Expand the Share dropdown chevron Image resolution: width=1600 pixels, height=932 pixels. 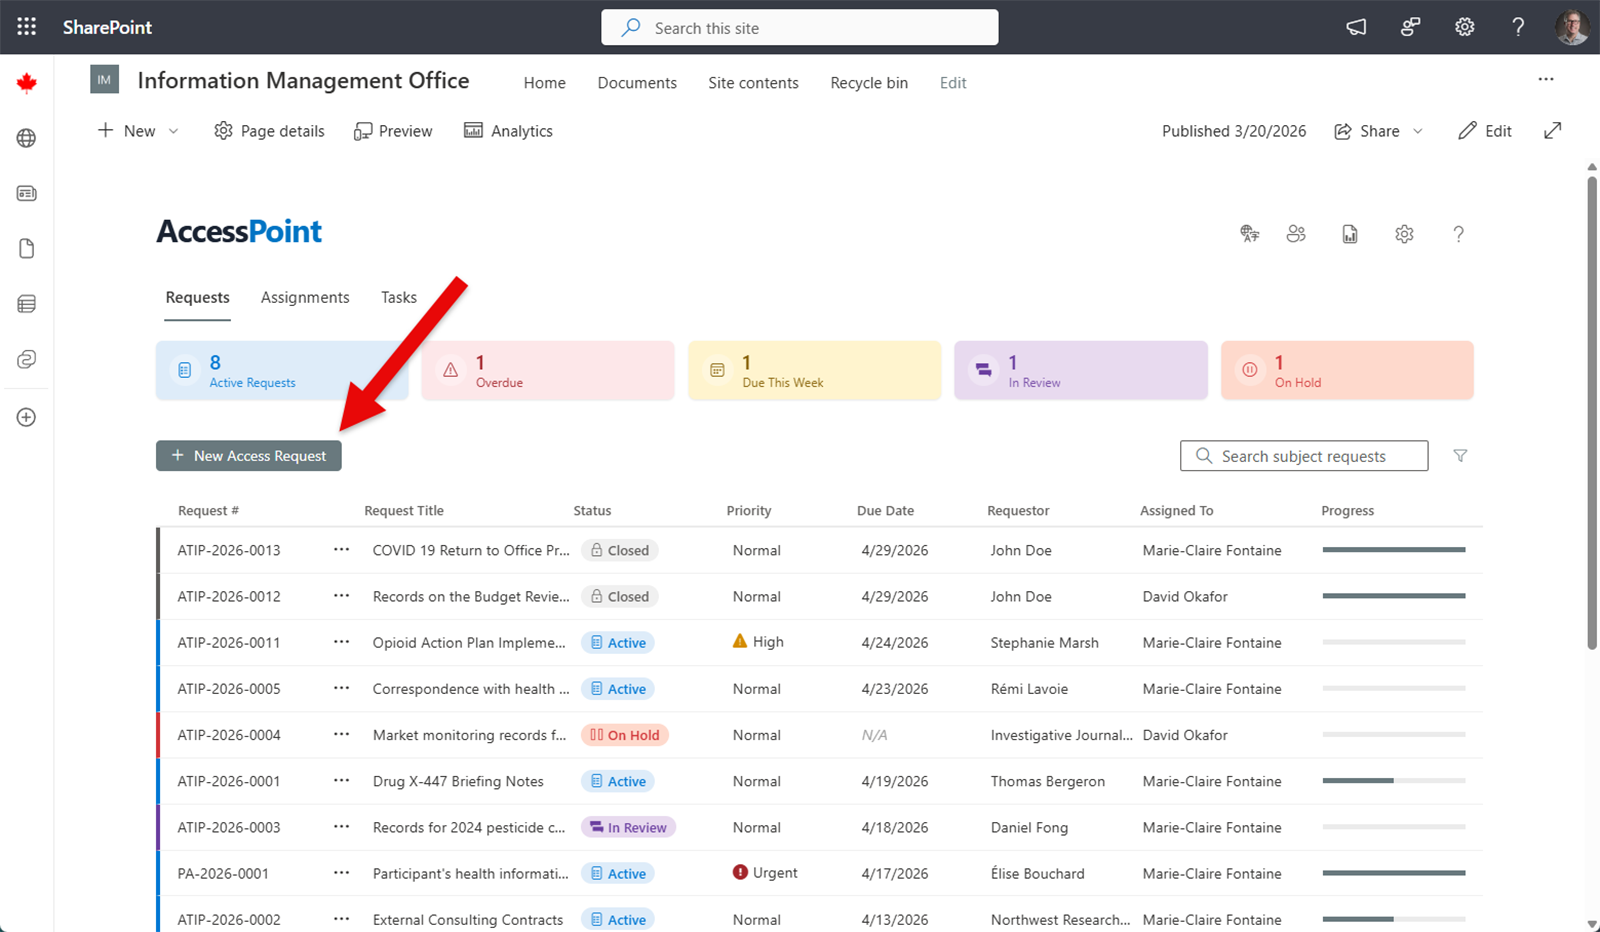pos(1417,131)
